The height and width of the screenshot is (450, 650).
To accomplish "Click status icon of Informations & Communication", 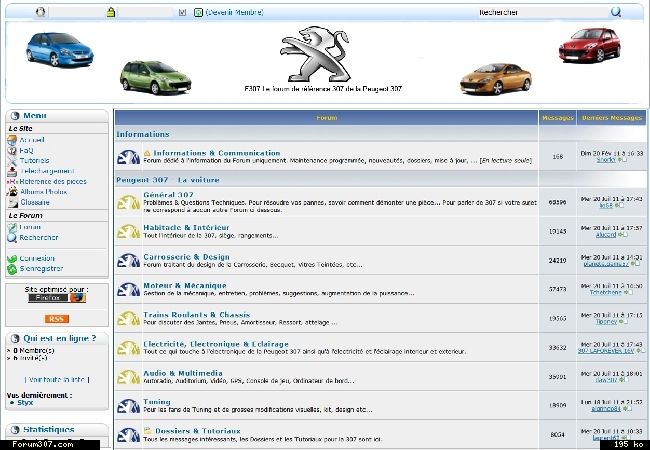I will (x=128, y=157).
